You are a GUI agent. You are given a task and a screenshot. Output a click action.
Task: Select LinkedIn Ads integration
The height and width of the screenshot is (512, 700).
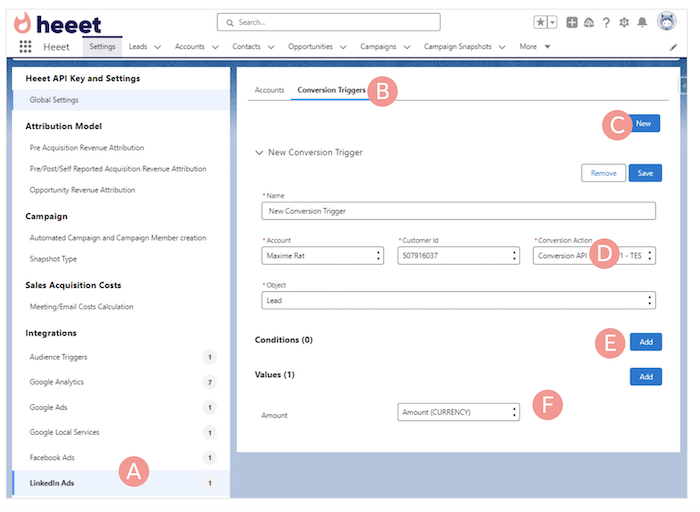pyautogui.click(x=121, y=483)
